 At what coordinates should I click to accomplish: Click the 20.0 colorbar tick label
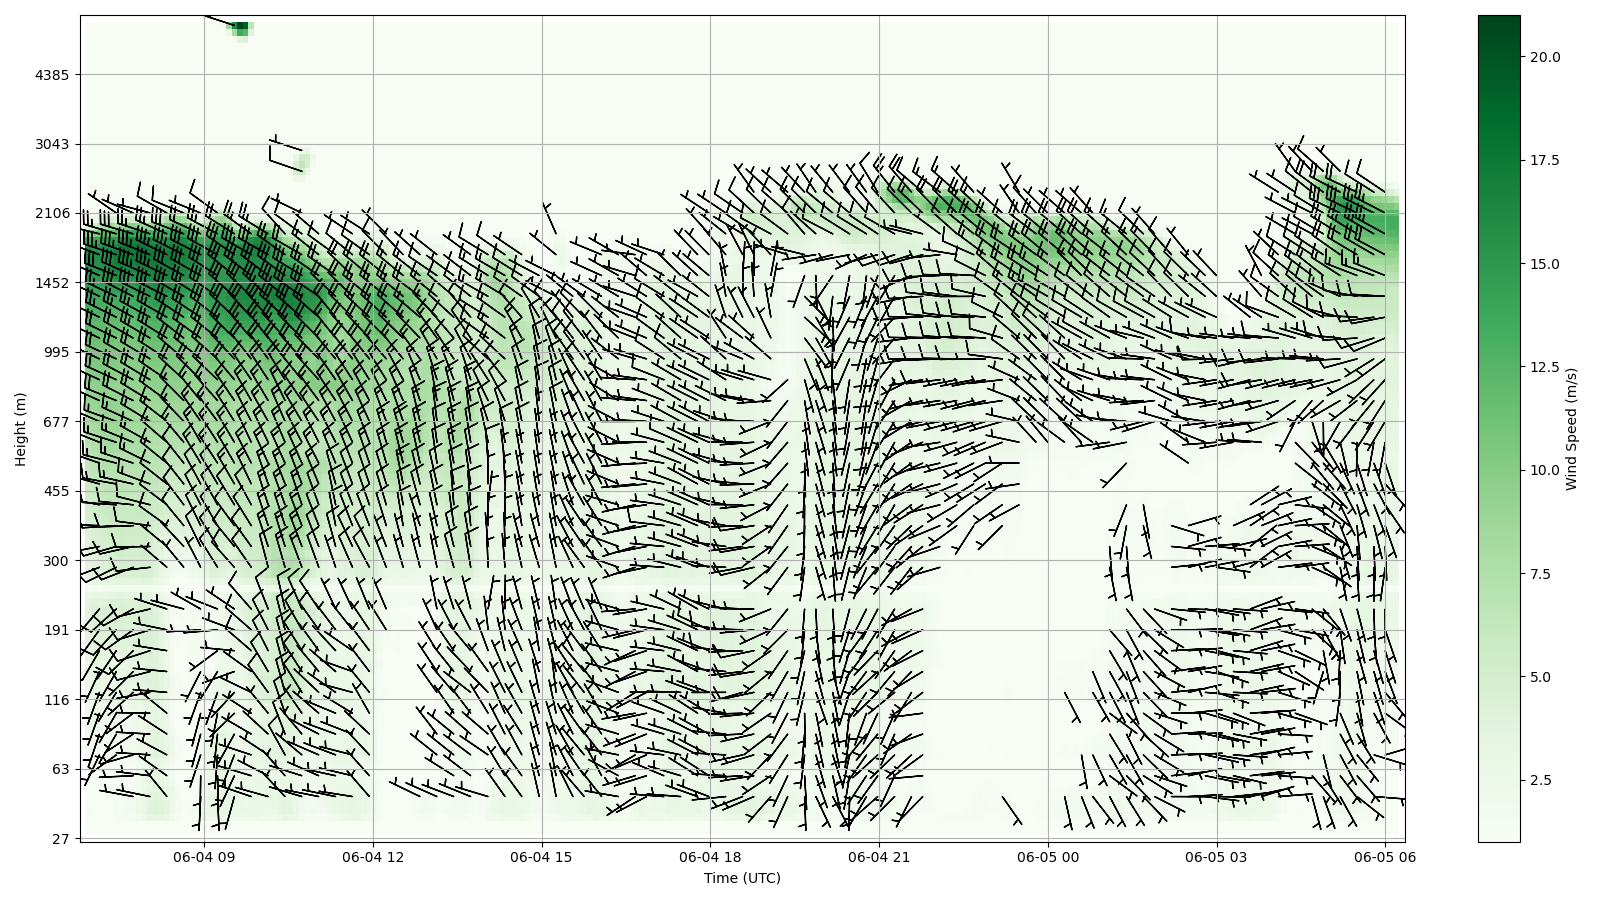tap(1545, 57)
